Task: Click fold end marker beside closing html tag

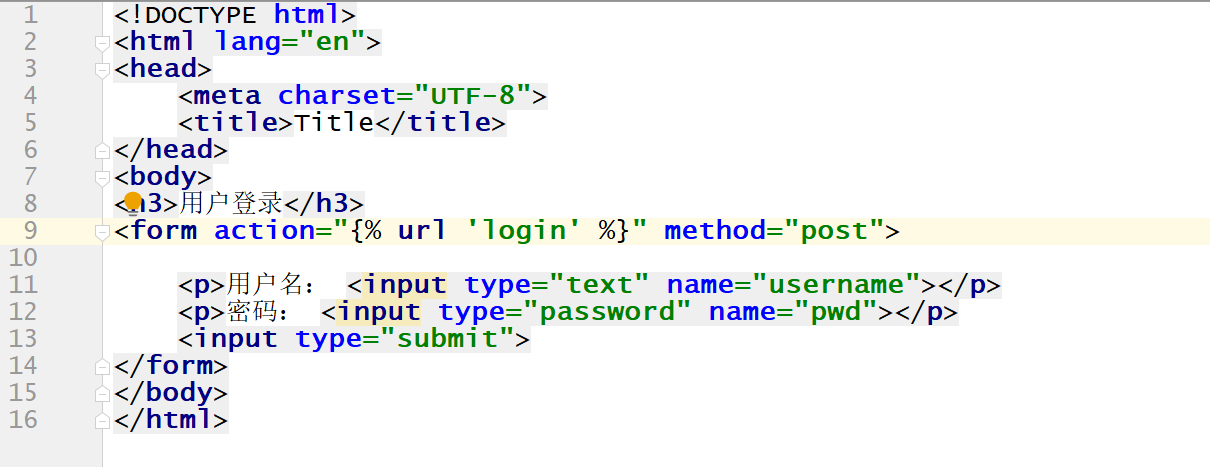Action: 101,421
